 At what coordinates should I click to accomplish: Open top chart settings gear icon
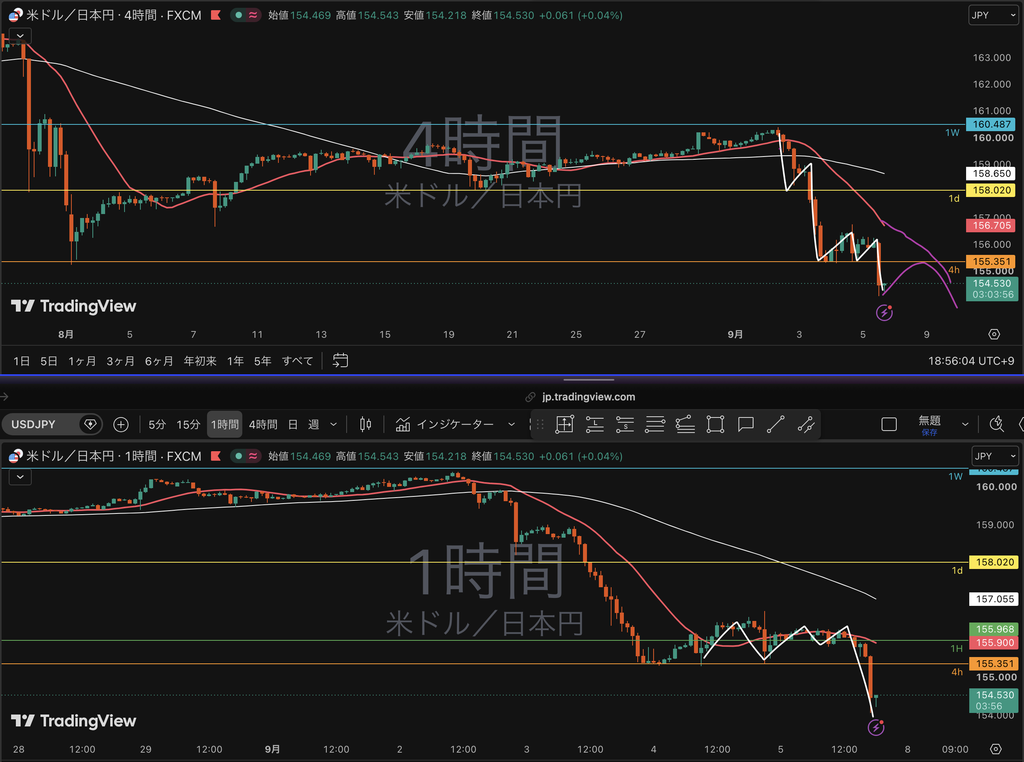coord(994,334)
